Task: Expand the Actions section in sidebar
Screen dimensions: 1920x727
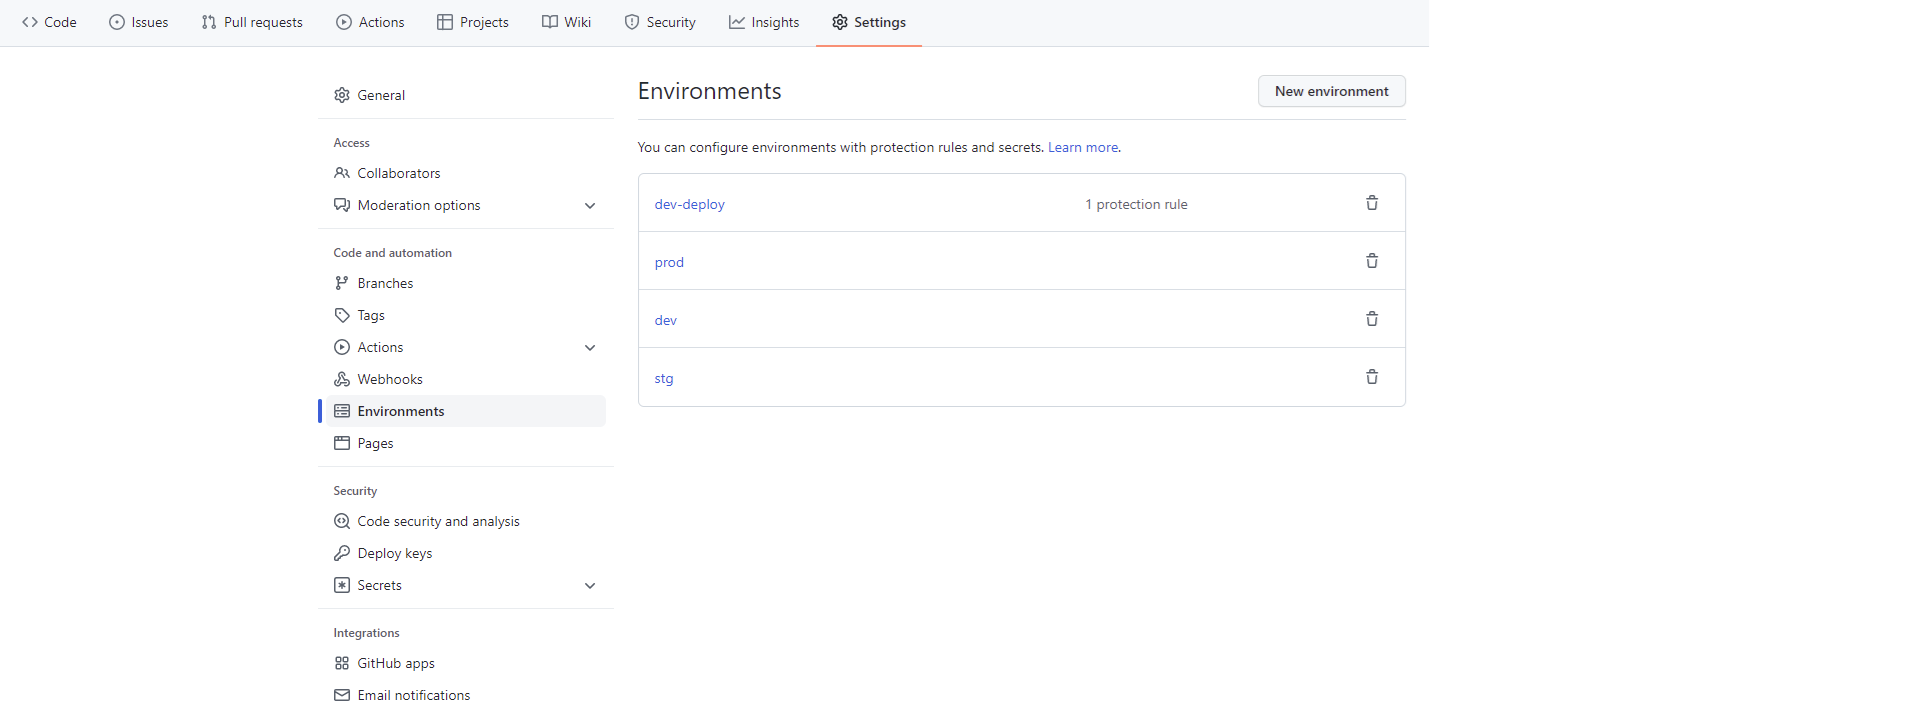Action: point(590,348)
